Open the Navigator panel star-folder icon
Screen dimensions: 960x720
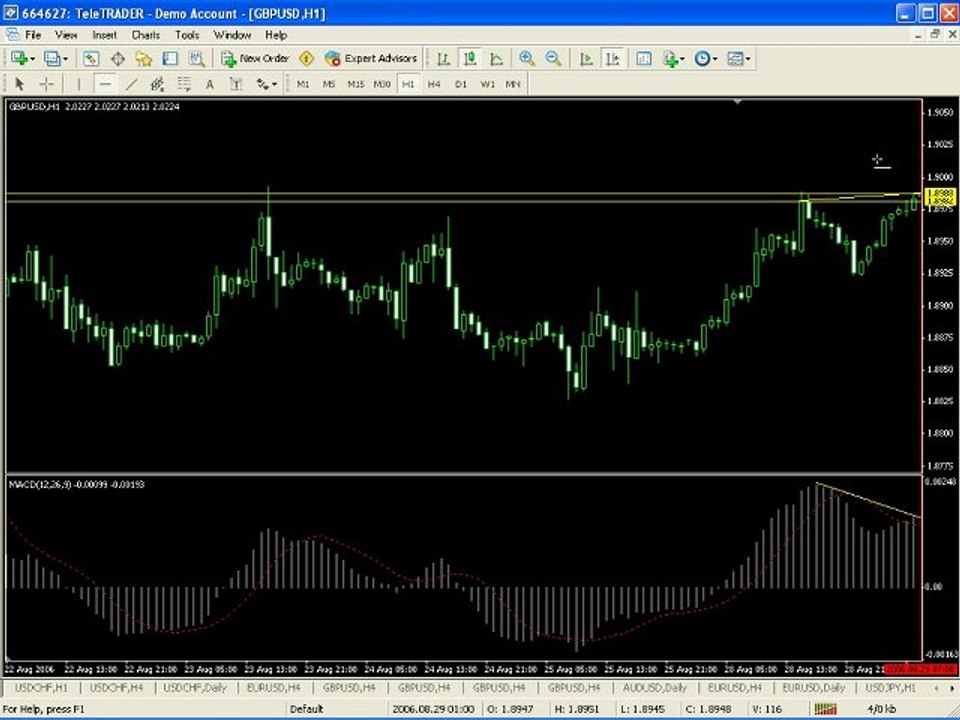(144, 59)
